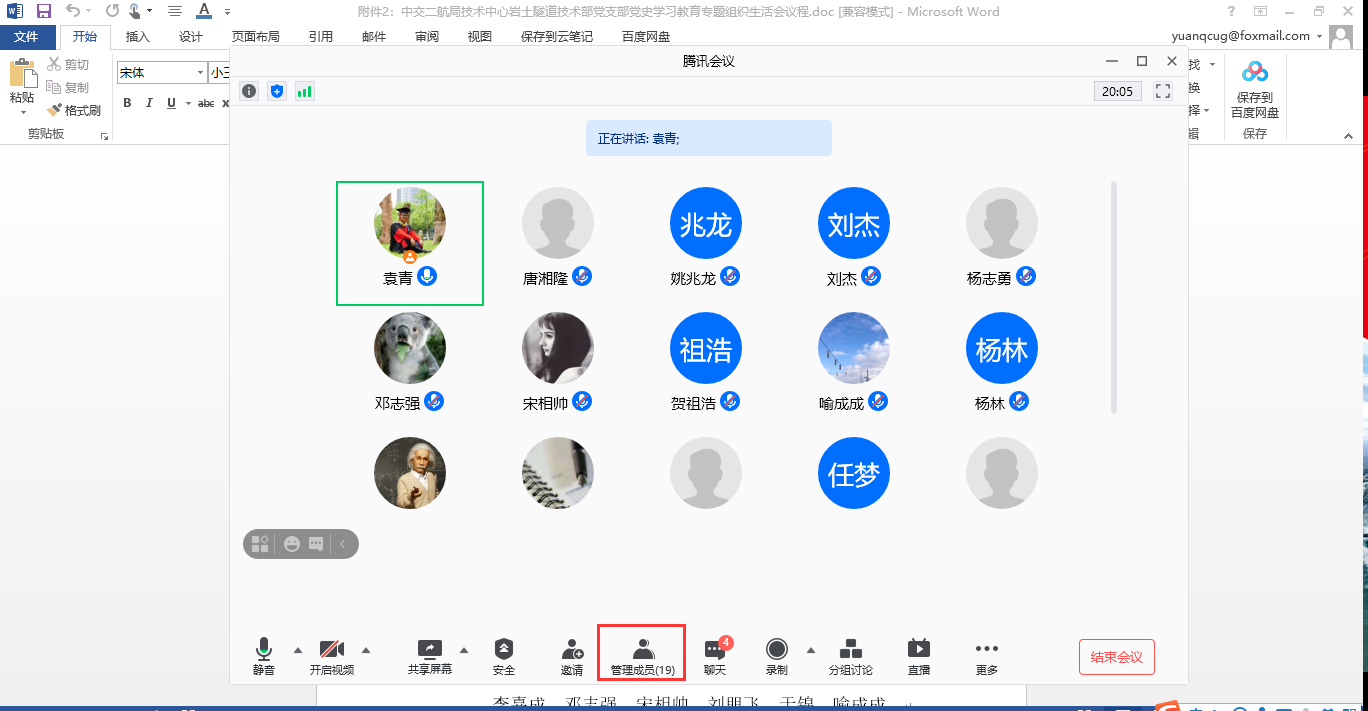Open the font color button in quick access bar
Screen dimensions: 1368x711
(x=204, y=11)
